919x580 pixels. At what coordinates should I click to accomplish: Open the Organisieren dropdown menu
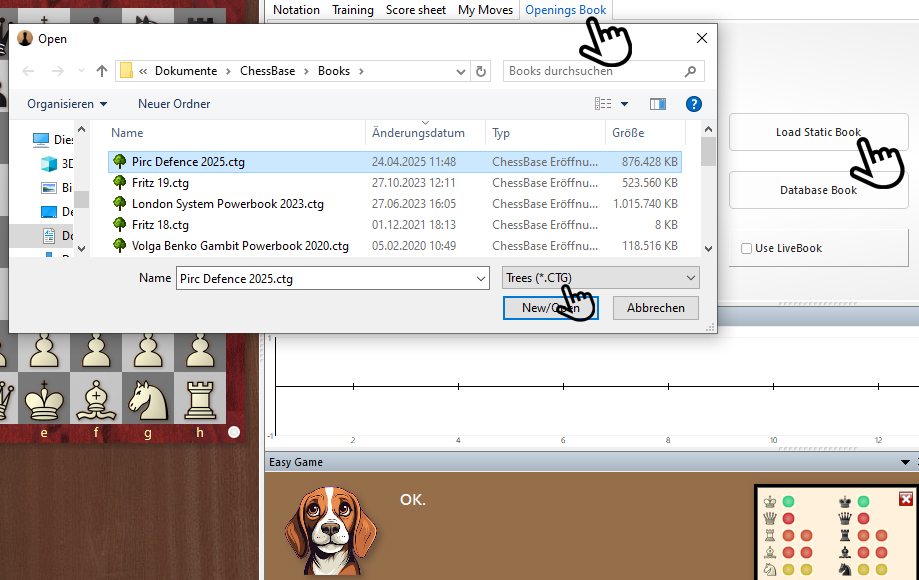[x=67, y=104]
